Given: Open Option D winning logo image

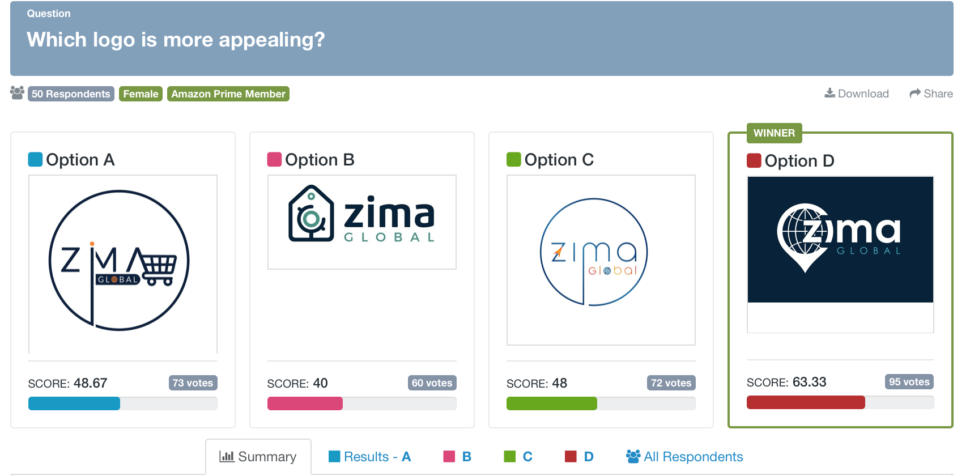Looking at the screenshot, I should (x=840, y=240).
